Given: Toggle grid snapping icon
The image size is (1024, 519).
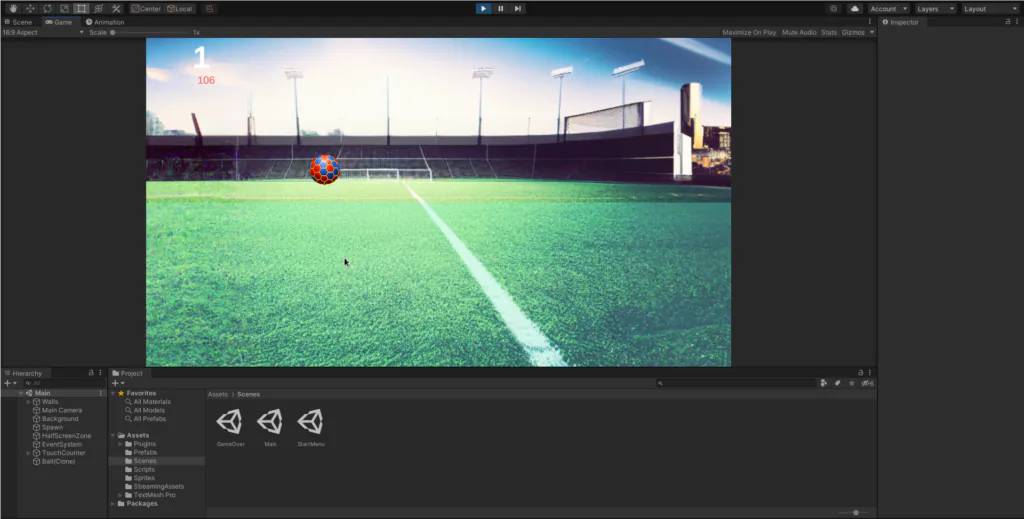Looking at the screenshot, I should click(210, 8).
